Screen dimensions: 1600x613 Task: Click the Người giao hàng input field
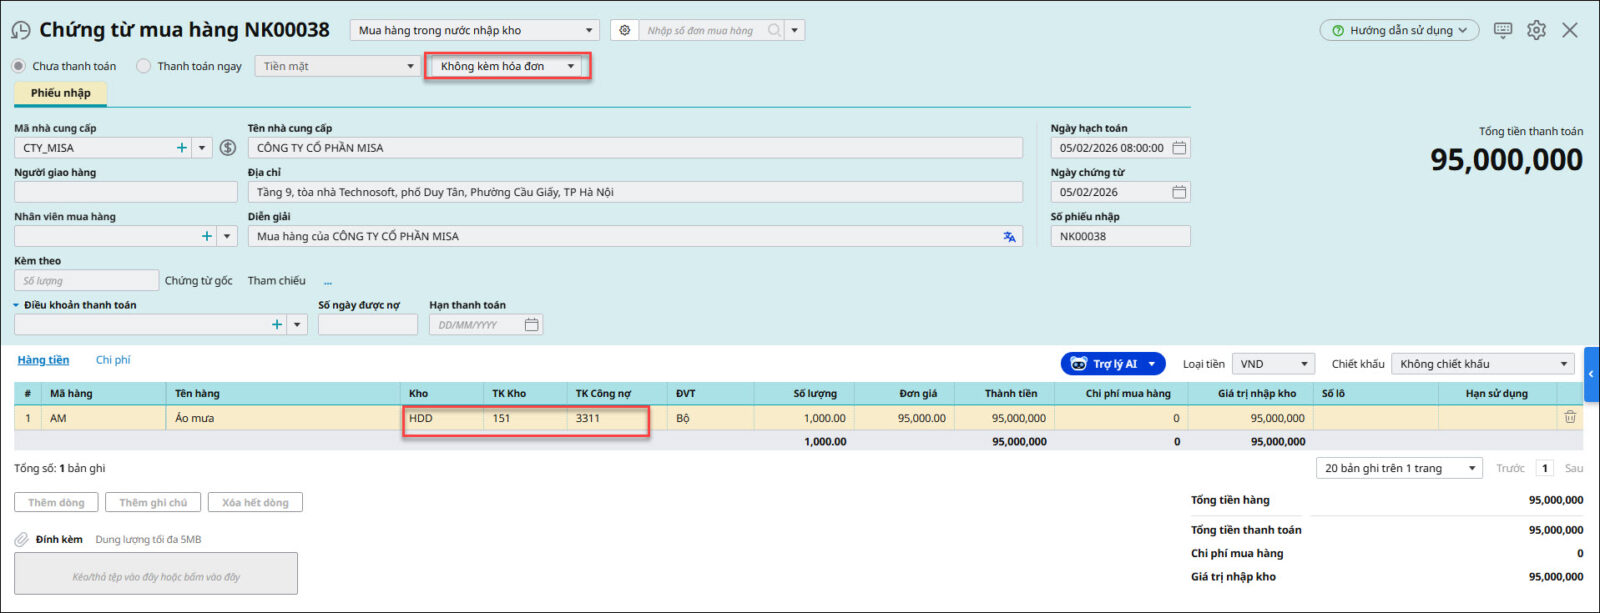coord(125,192)
